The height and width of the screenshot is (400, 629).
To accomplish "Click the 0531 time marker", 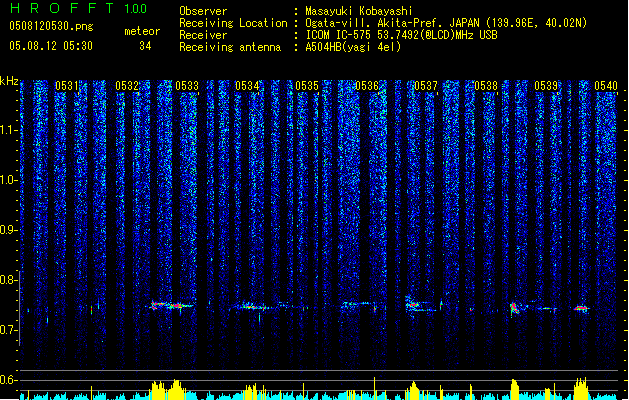I will click(x=67, y=86).
